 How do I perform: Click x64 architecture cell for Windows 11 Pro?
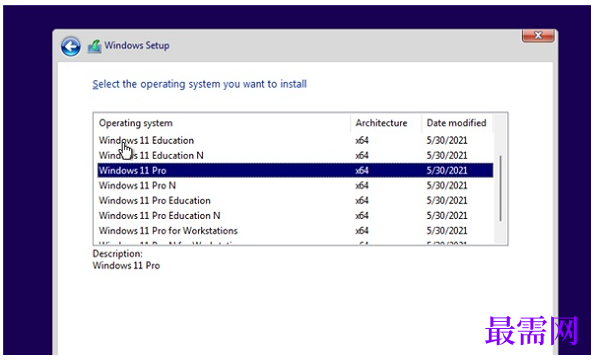[362, 171]
